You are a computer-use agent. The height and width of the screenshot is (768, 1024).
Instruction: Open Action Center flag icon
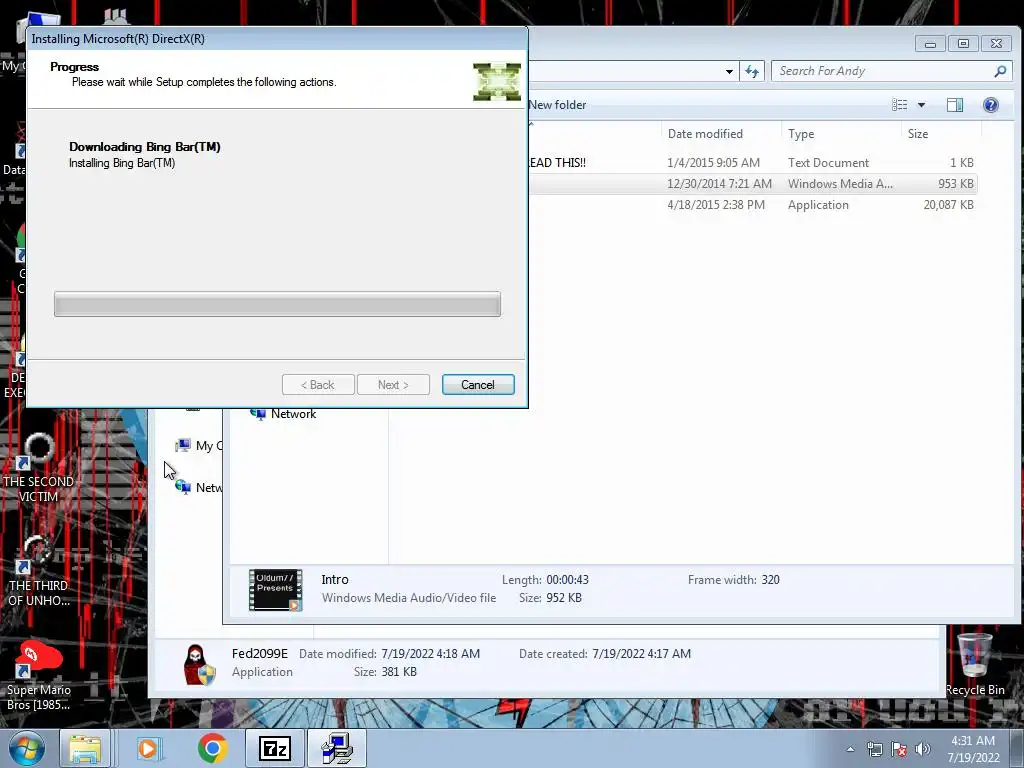tap(899, 749)
